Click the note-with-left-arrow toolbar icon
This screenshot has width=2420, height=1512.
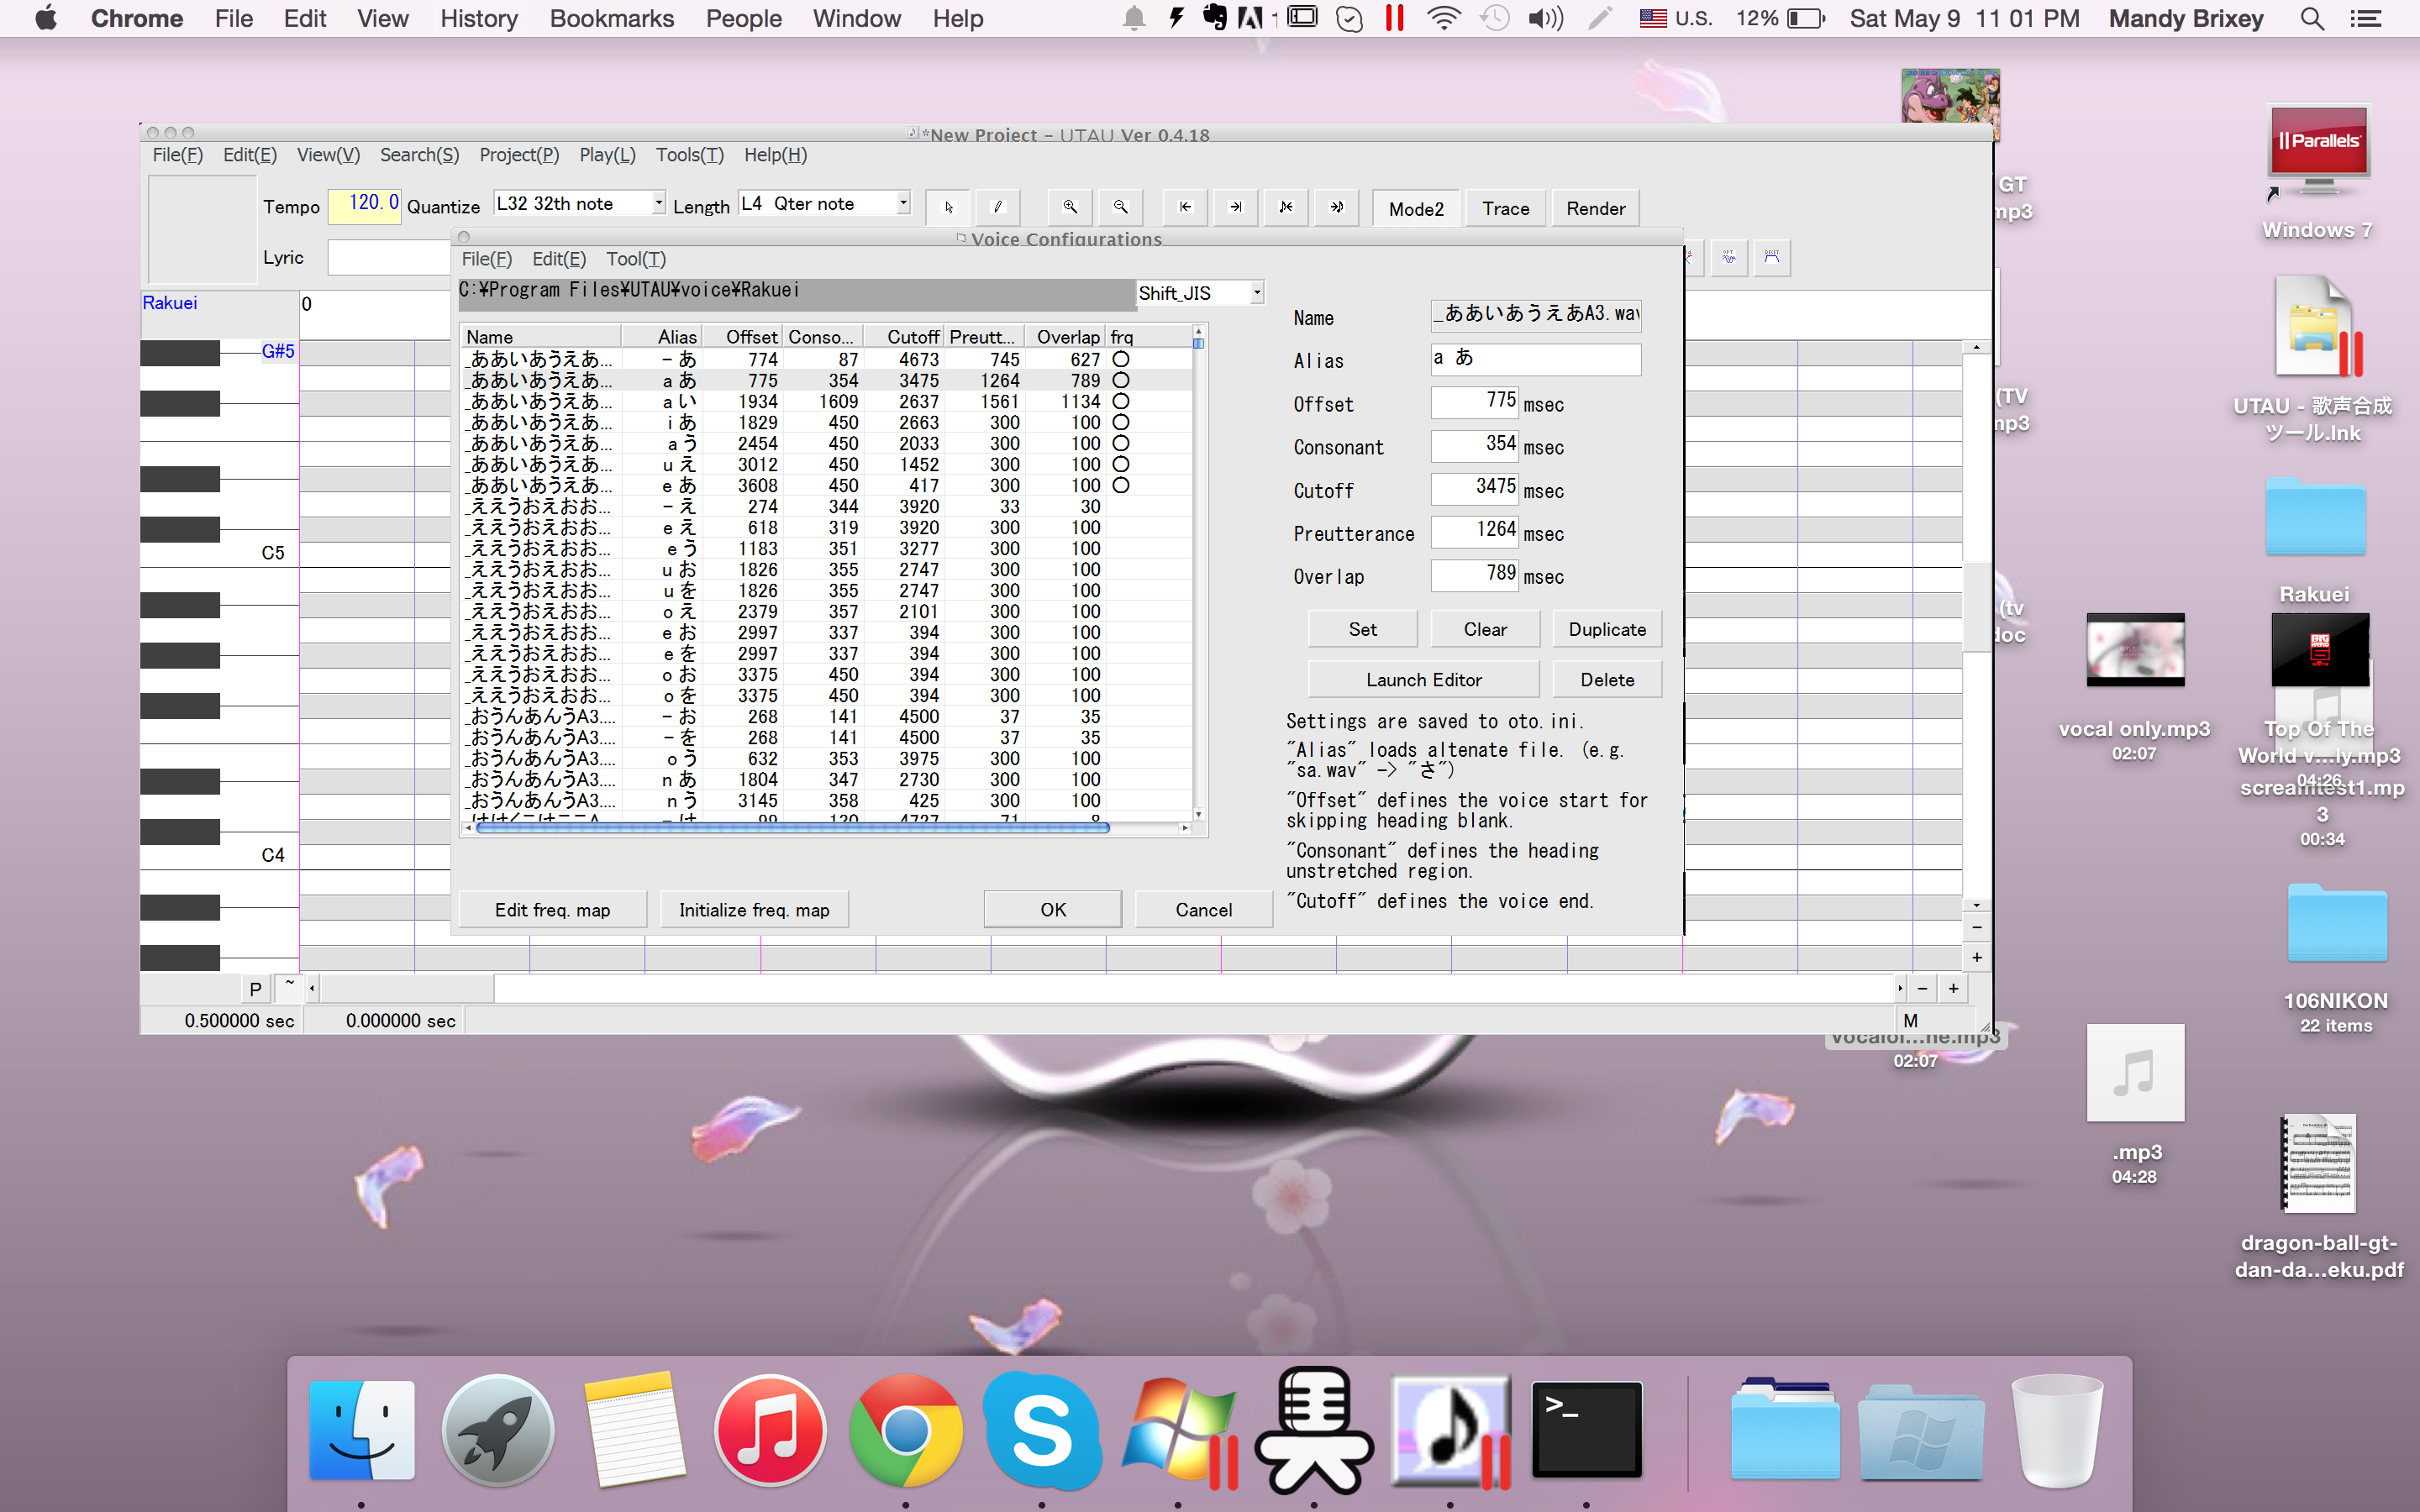pos(1286,207)
